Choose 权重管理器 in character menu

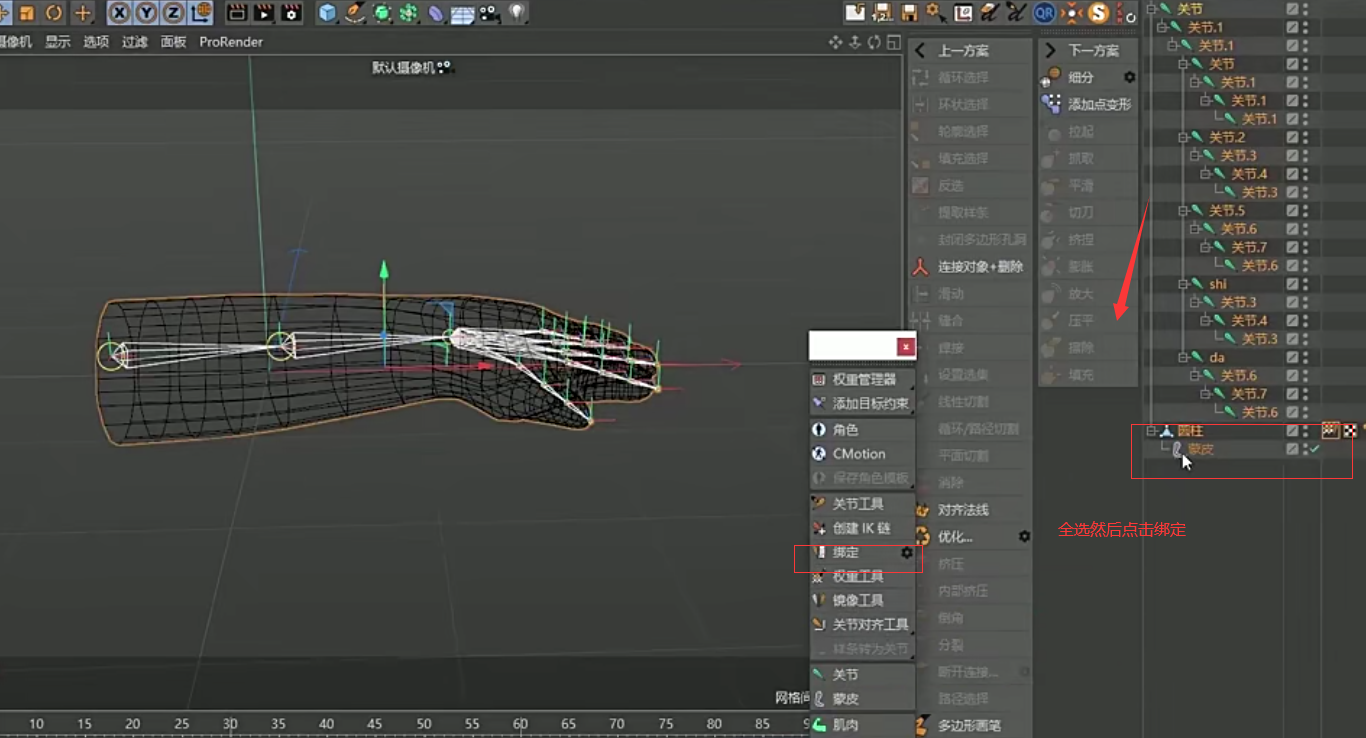tap(862, 380)
